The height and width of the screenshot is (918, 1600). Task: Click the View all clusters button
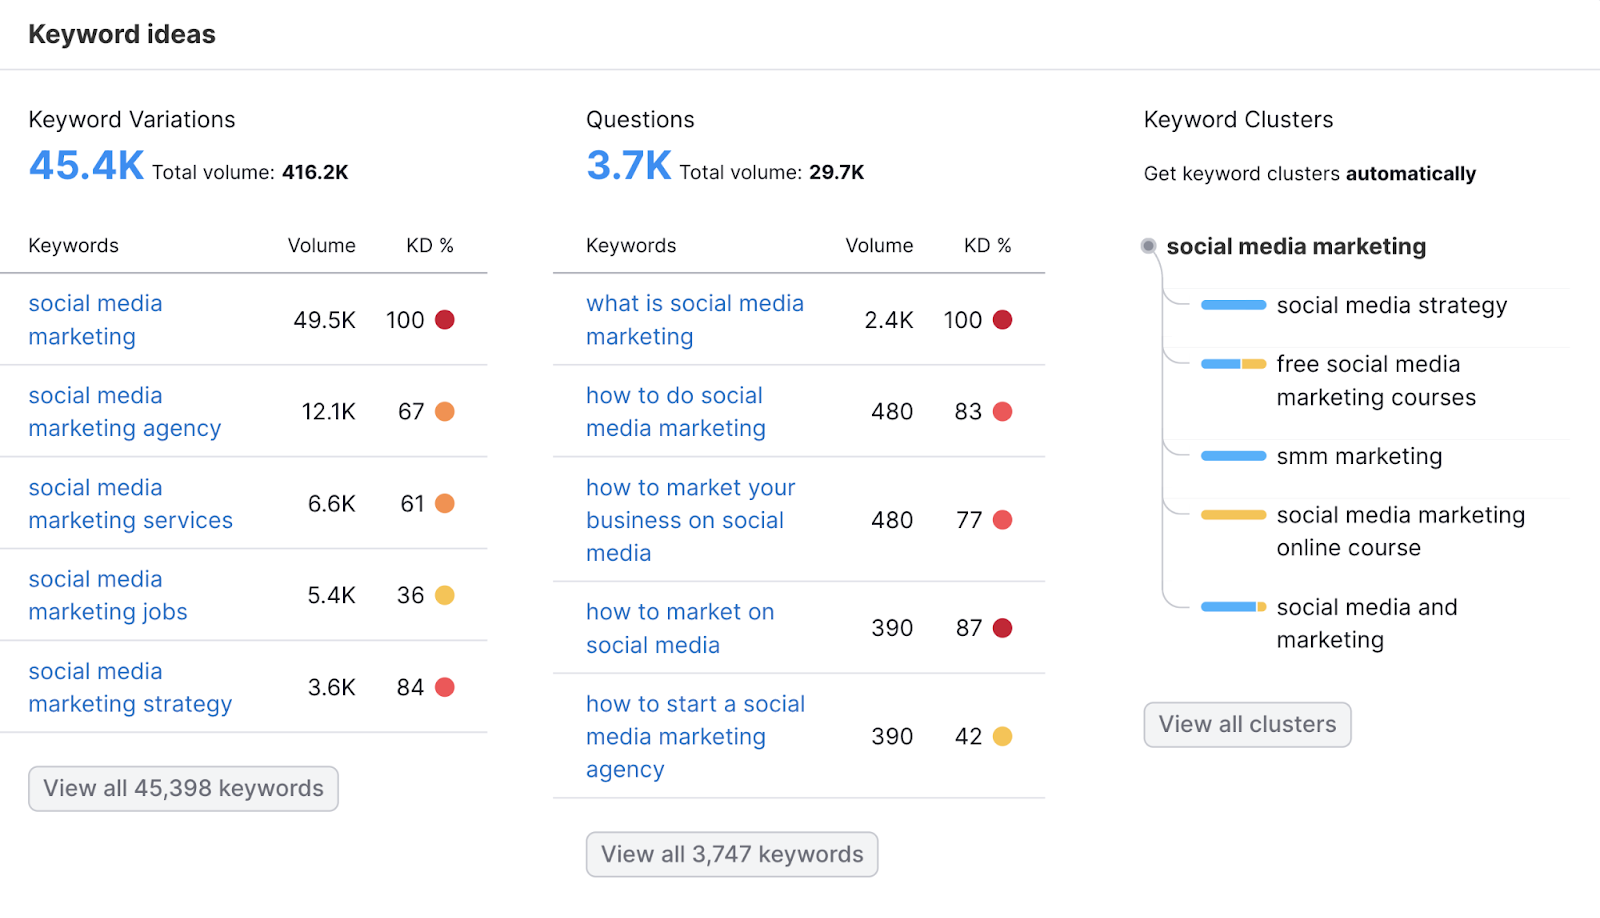click(1247, 724)
